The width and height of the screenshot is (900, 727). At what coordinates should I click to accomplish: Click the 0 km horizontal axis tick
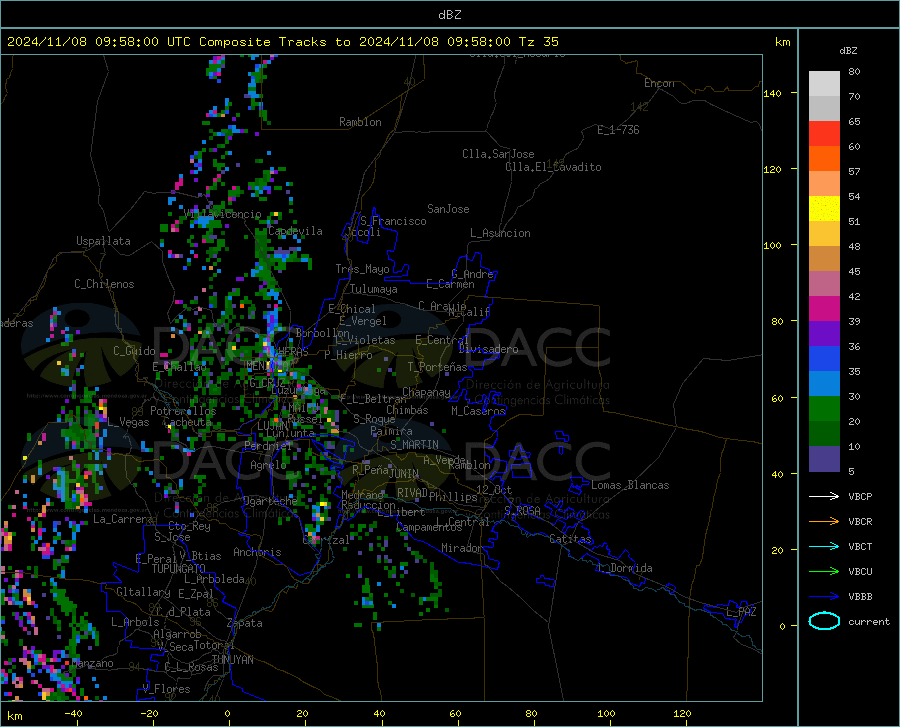228,714
